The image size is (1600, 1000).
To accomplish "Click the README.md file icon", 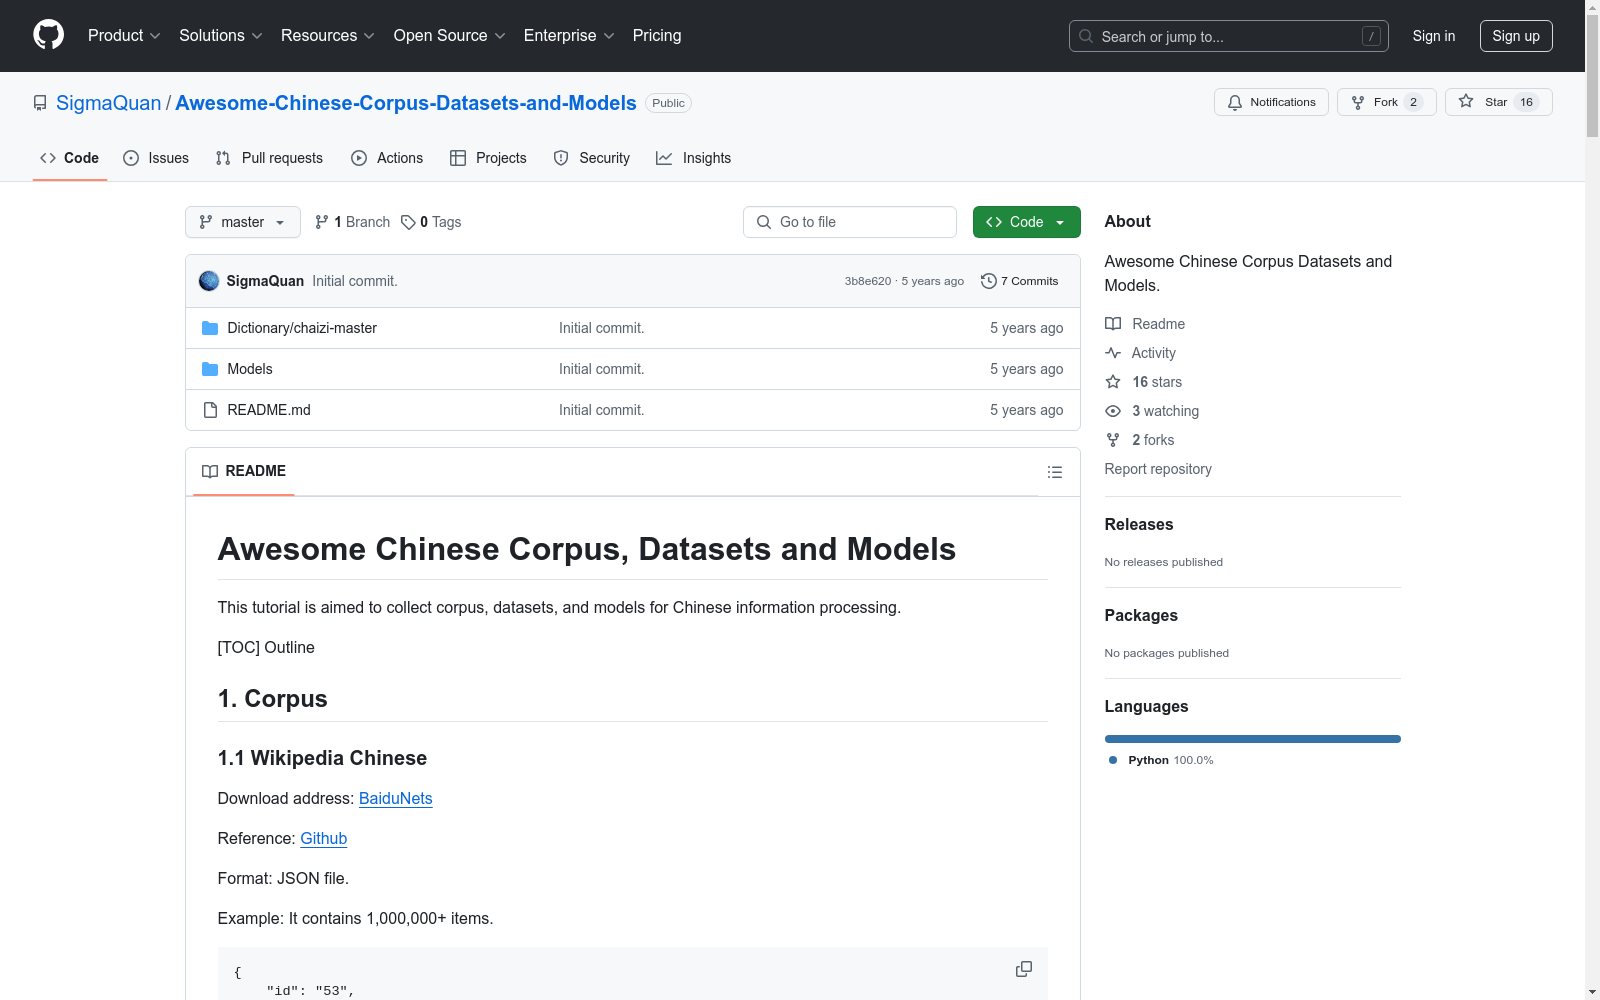I will point(210,410).
